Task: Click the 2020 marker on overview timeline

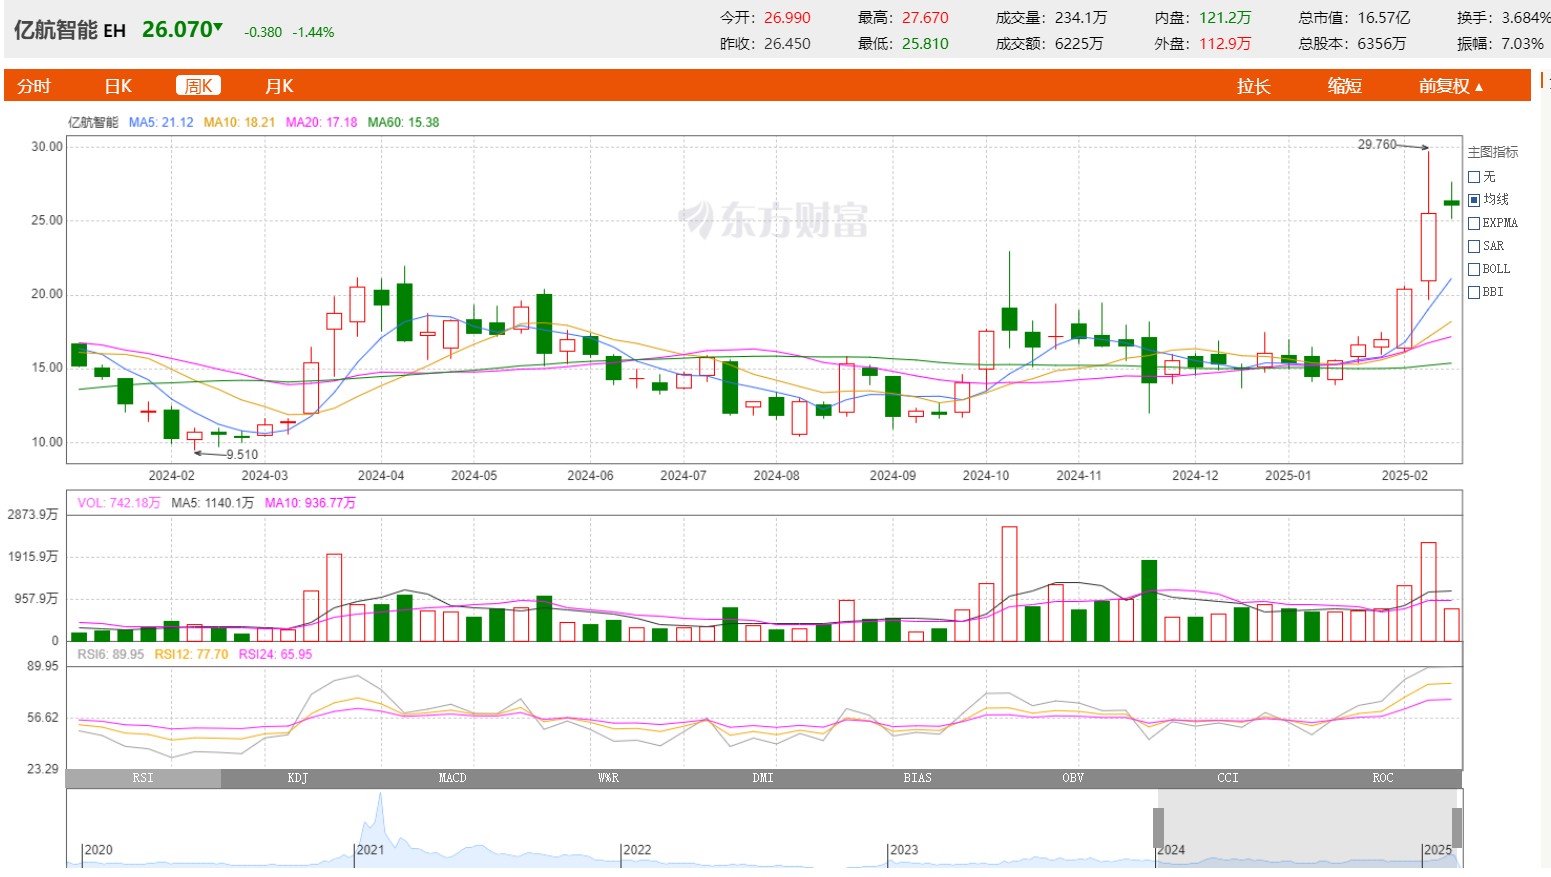Action: tap(98, 850)
